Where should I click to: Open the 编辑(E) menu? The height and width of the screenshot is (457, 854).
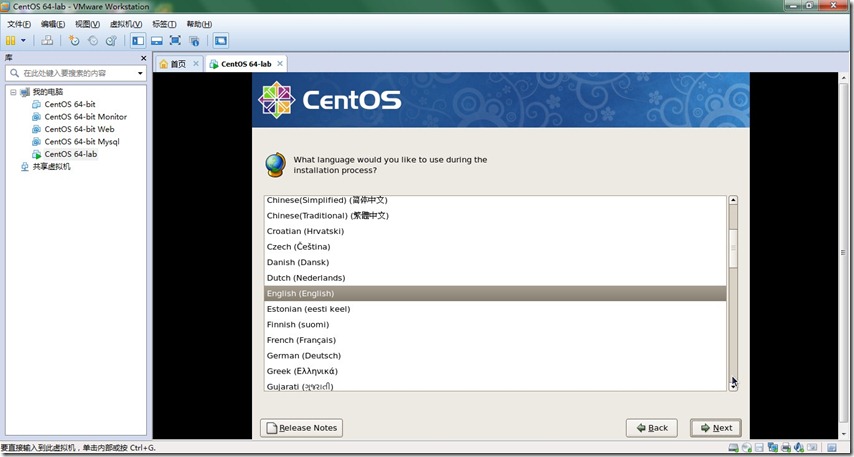[53, 24]
